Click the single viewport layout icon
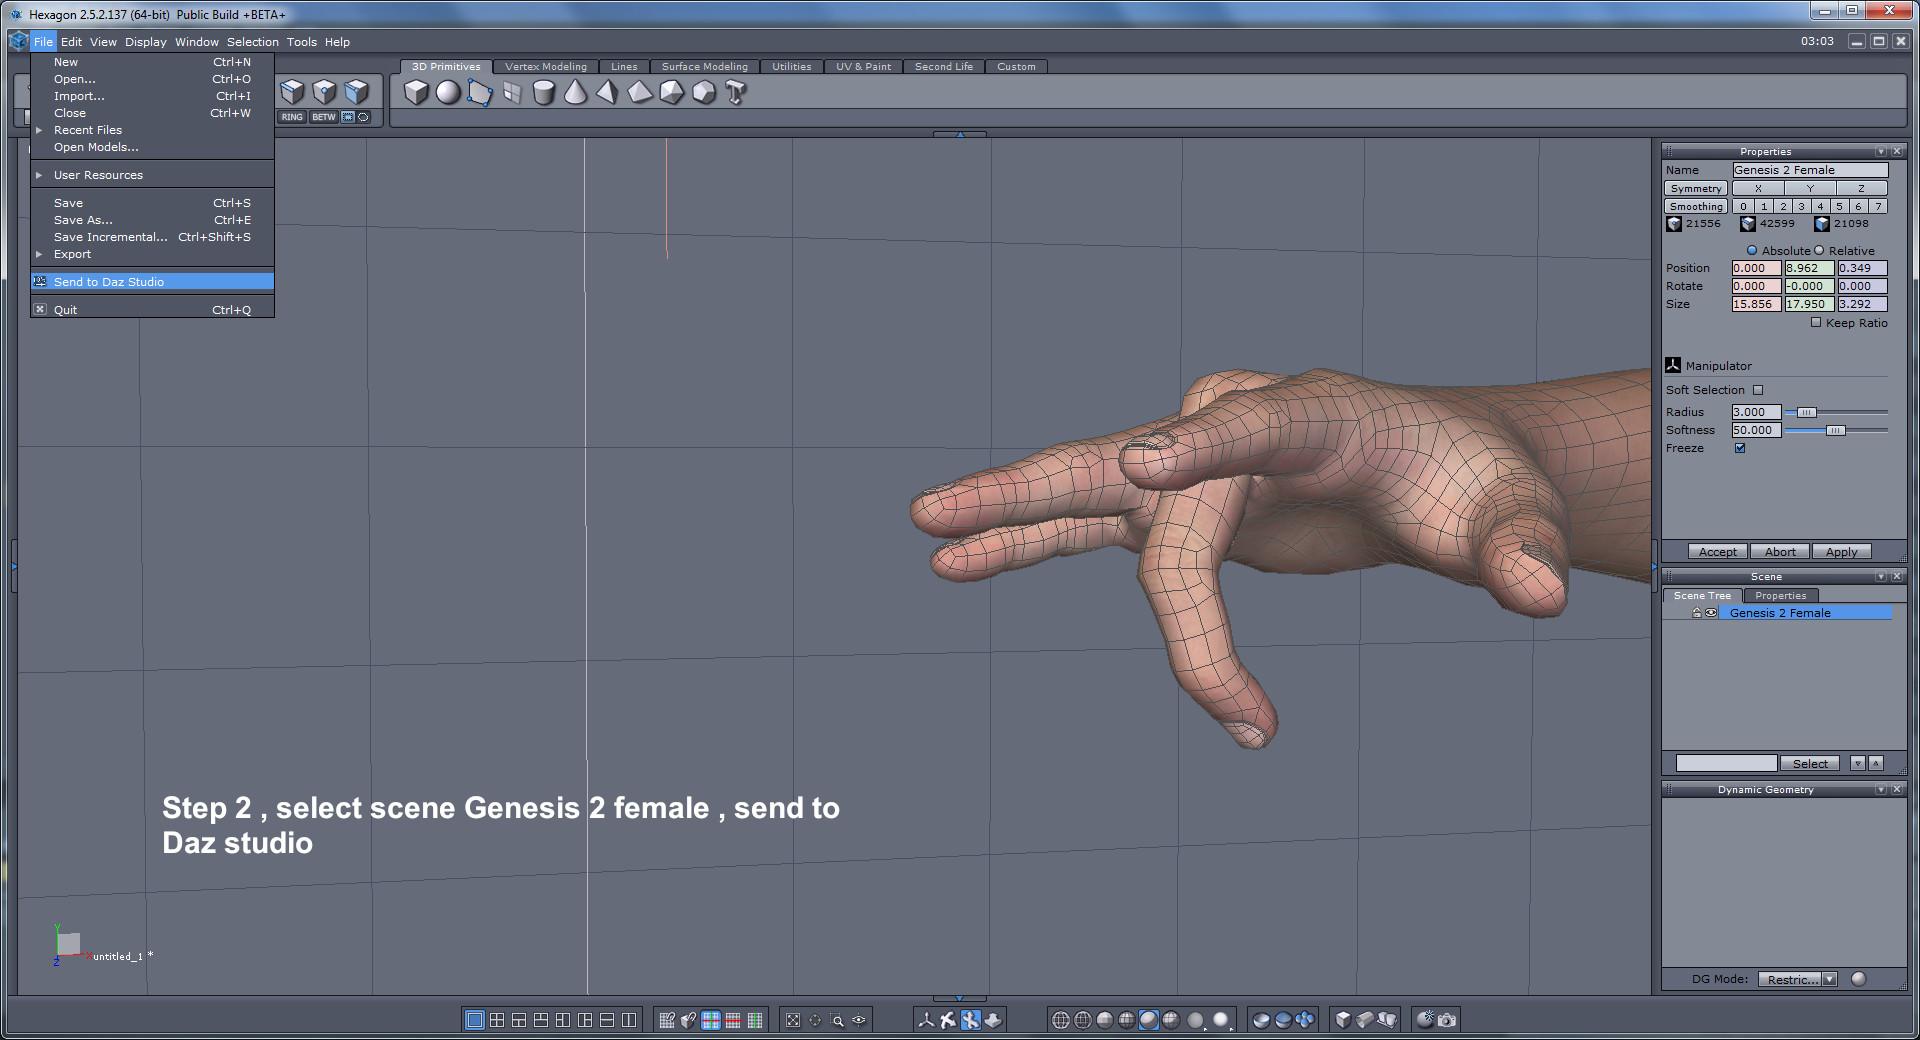 (x=474, y=1020)
